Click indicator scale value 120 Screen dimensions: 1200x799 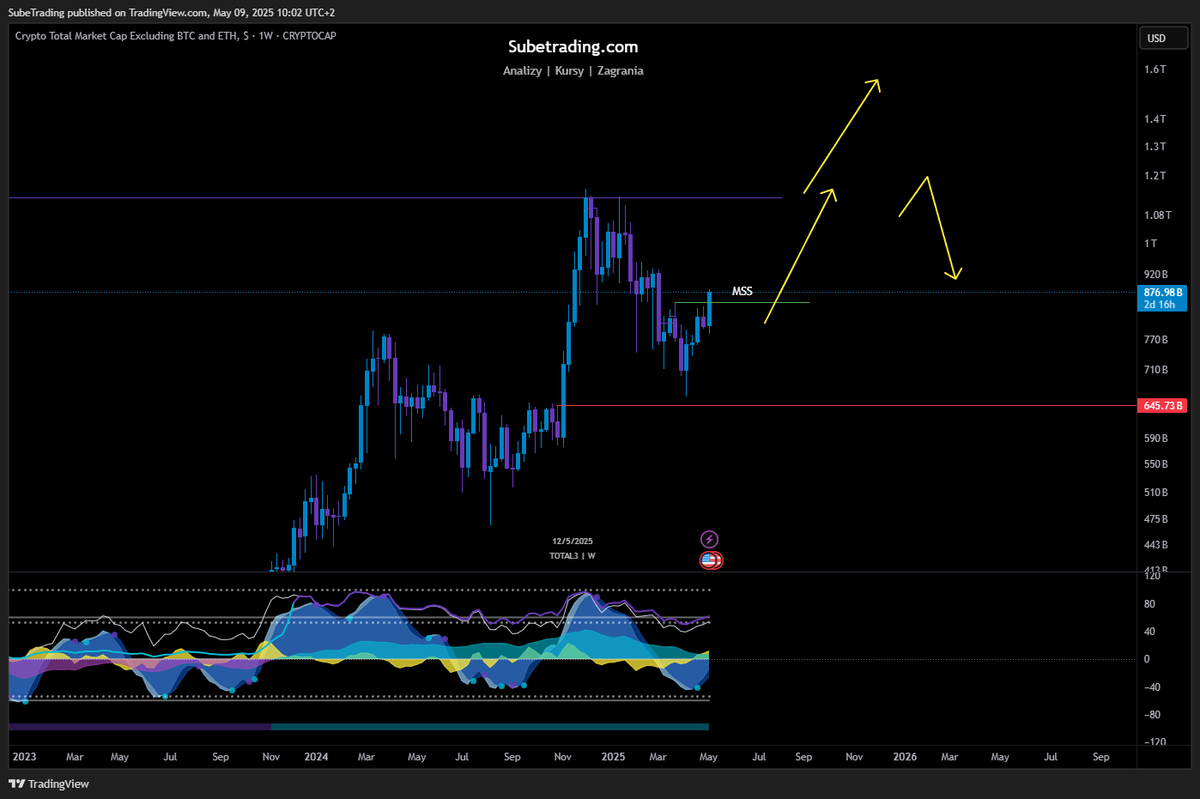coord(1152,577)
